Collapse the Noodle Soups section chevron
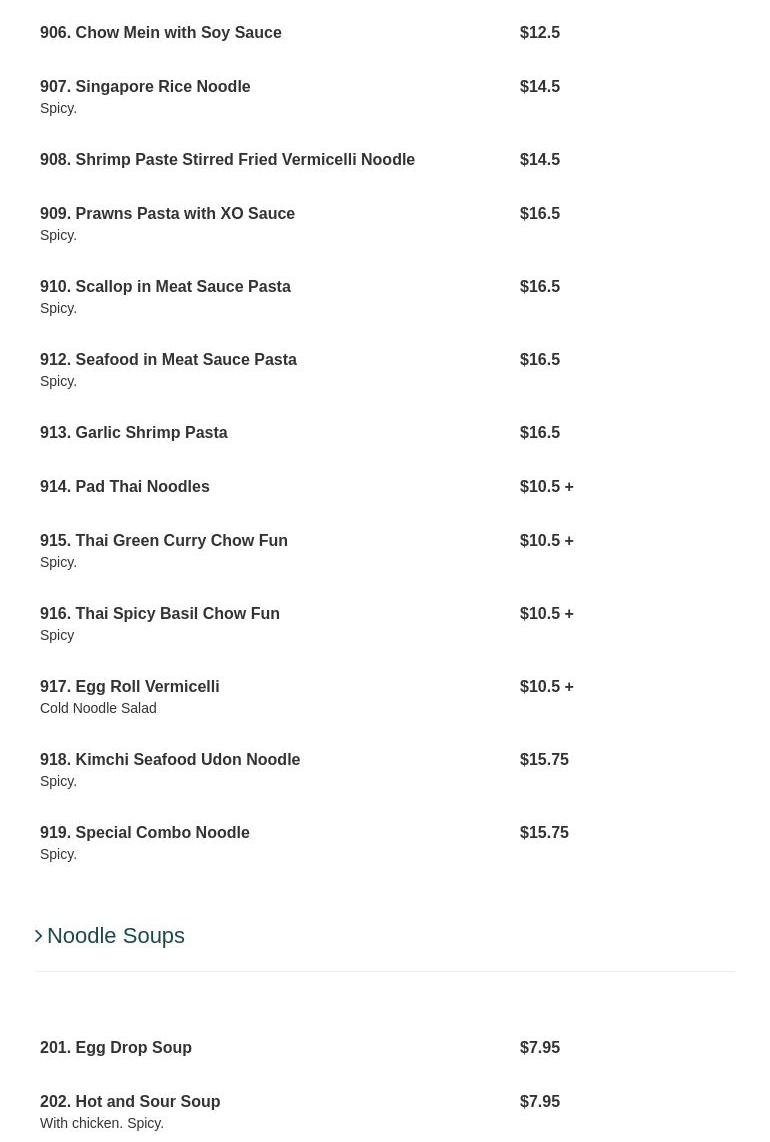770x1142 pixels. pyautogui.click(x=39, y=936)
